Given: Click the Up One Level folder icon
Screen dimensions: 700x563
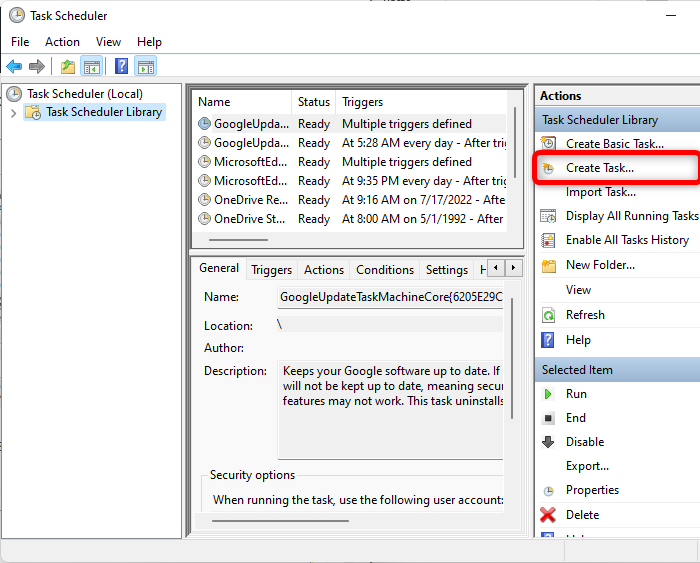Looking at the screenshot, I should tap(68, 67).
